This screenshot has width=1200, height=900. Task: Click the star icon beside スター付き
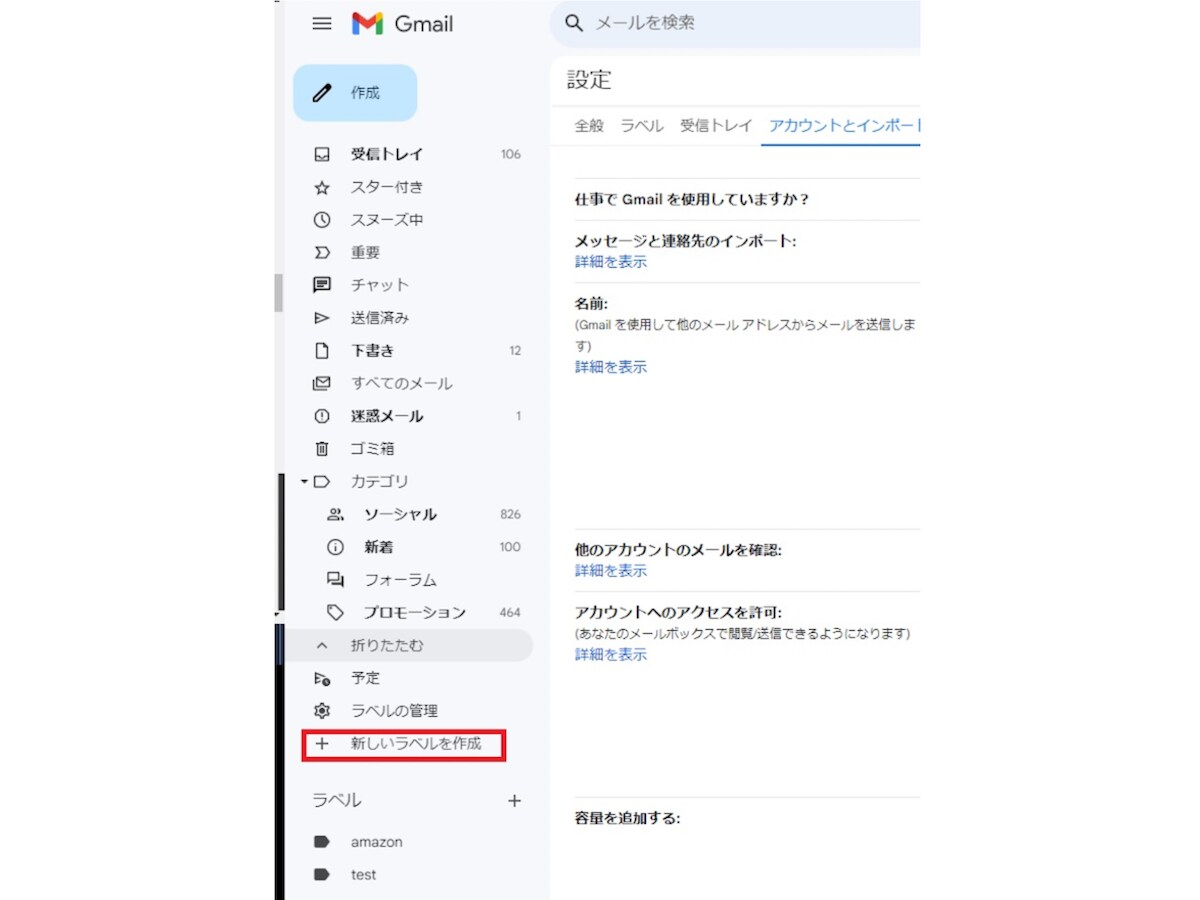coord(322,187)
